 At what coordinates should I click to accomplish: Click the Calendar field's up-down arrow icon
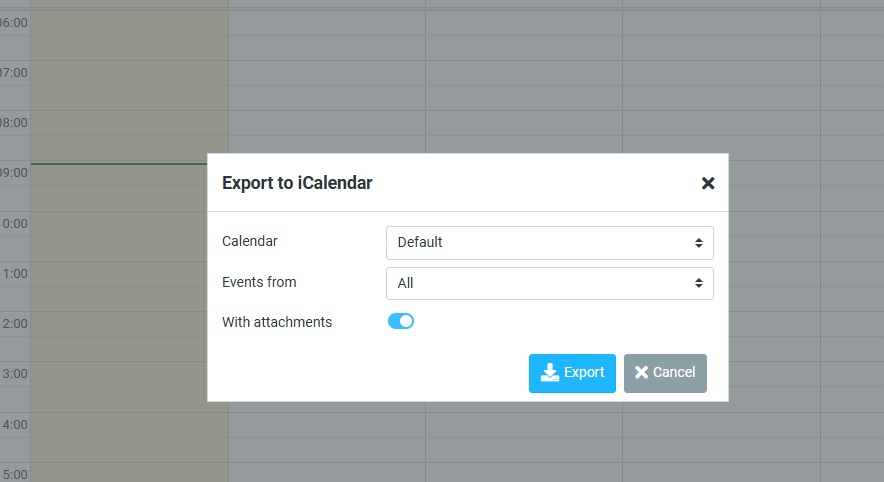pos(699,243)
